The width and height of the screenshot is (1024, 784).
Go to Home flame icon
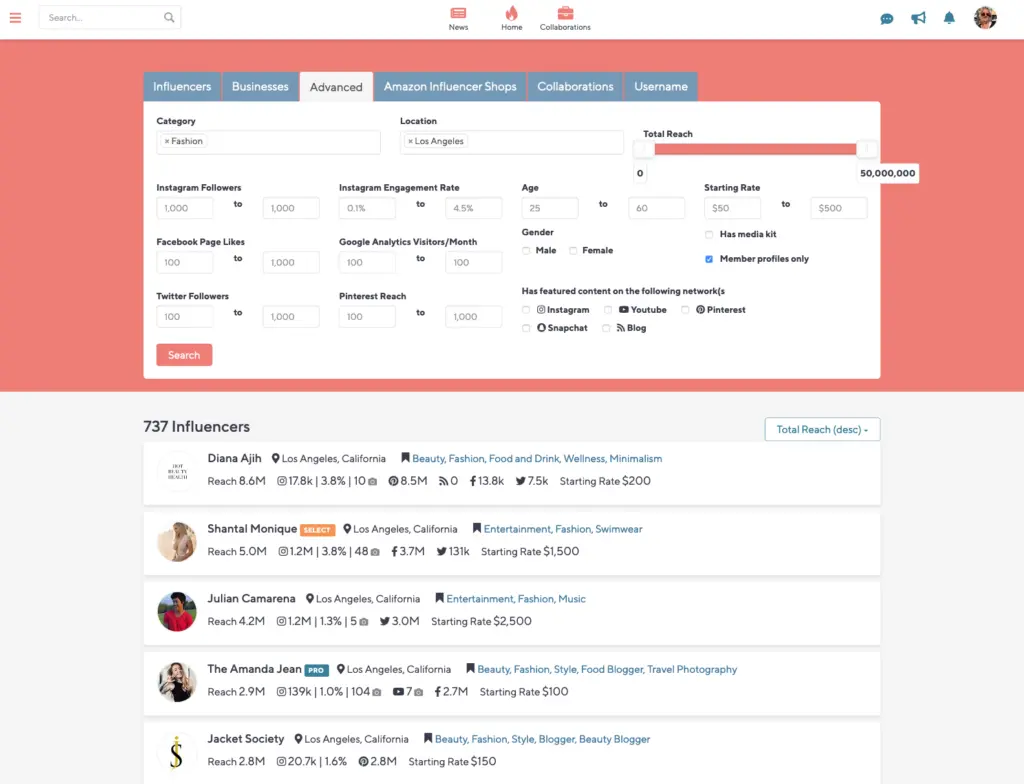(512, 13)
